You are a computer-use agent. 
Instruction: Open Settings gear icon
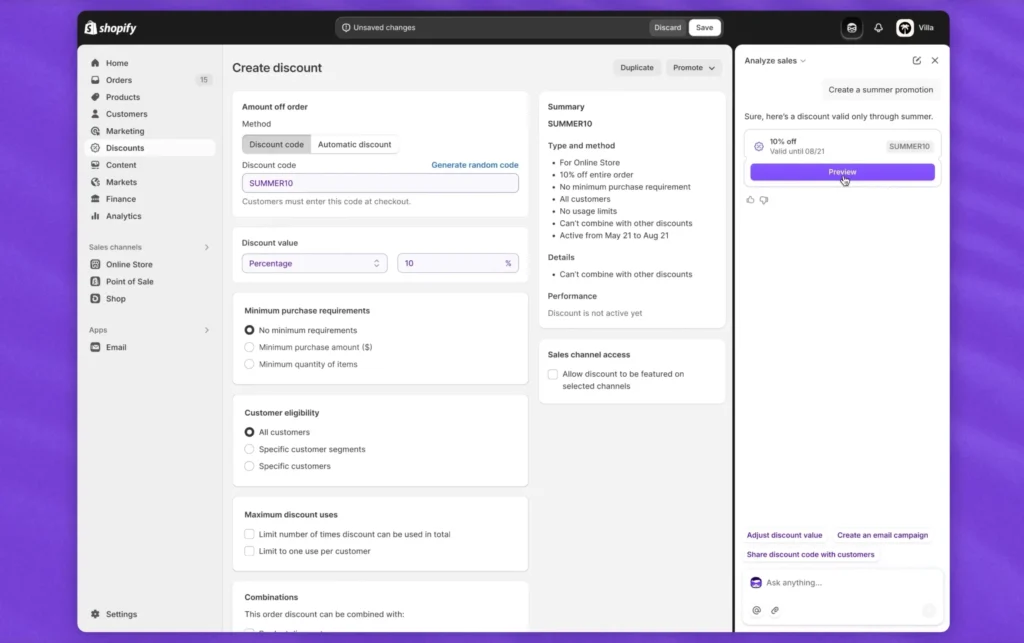point(95,614)
